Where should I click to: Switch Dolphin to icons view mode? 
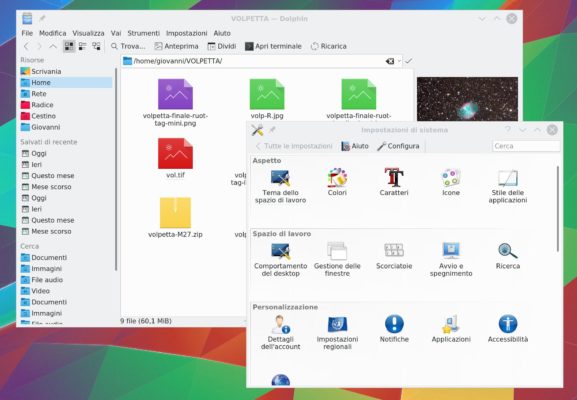pyautogui.click(x=69, y=46)
